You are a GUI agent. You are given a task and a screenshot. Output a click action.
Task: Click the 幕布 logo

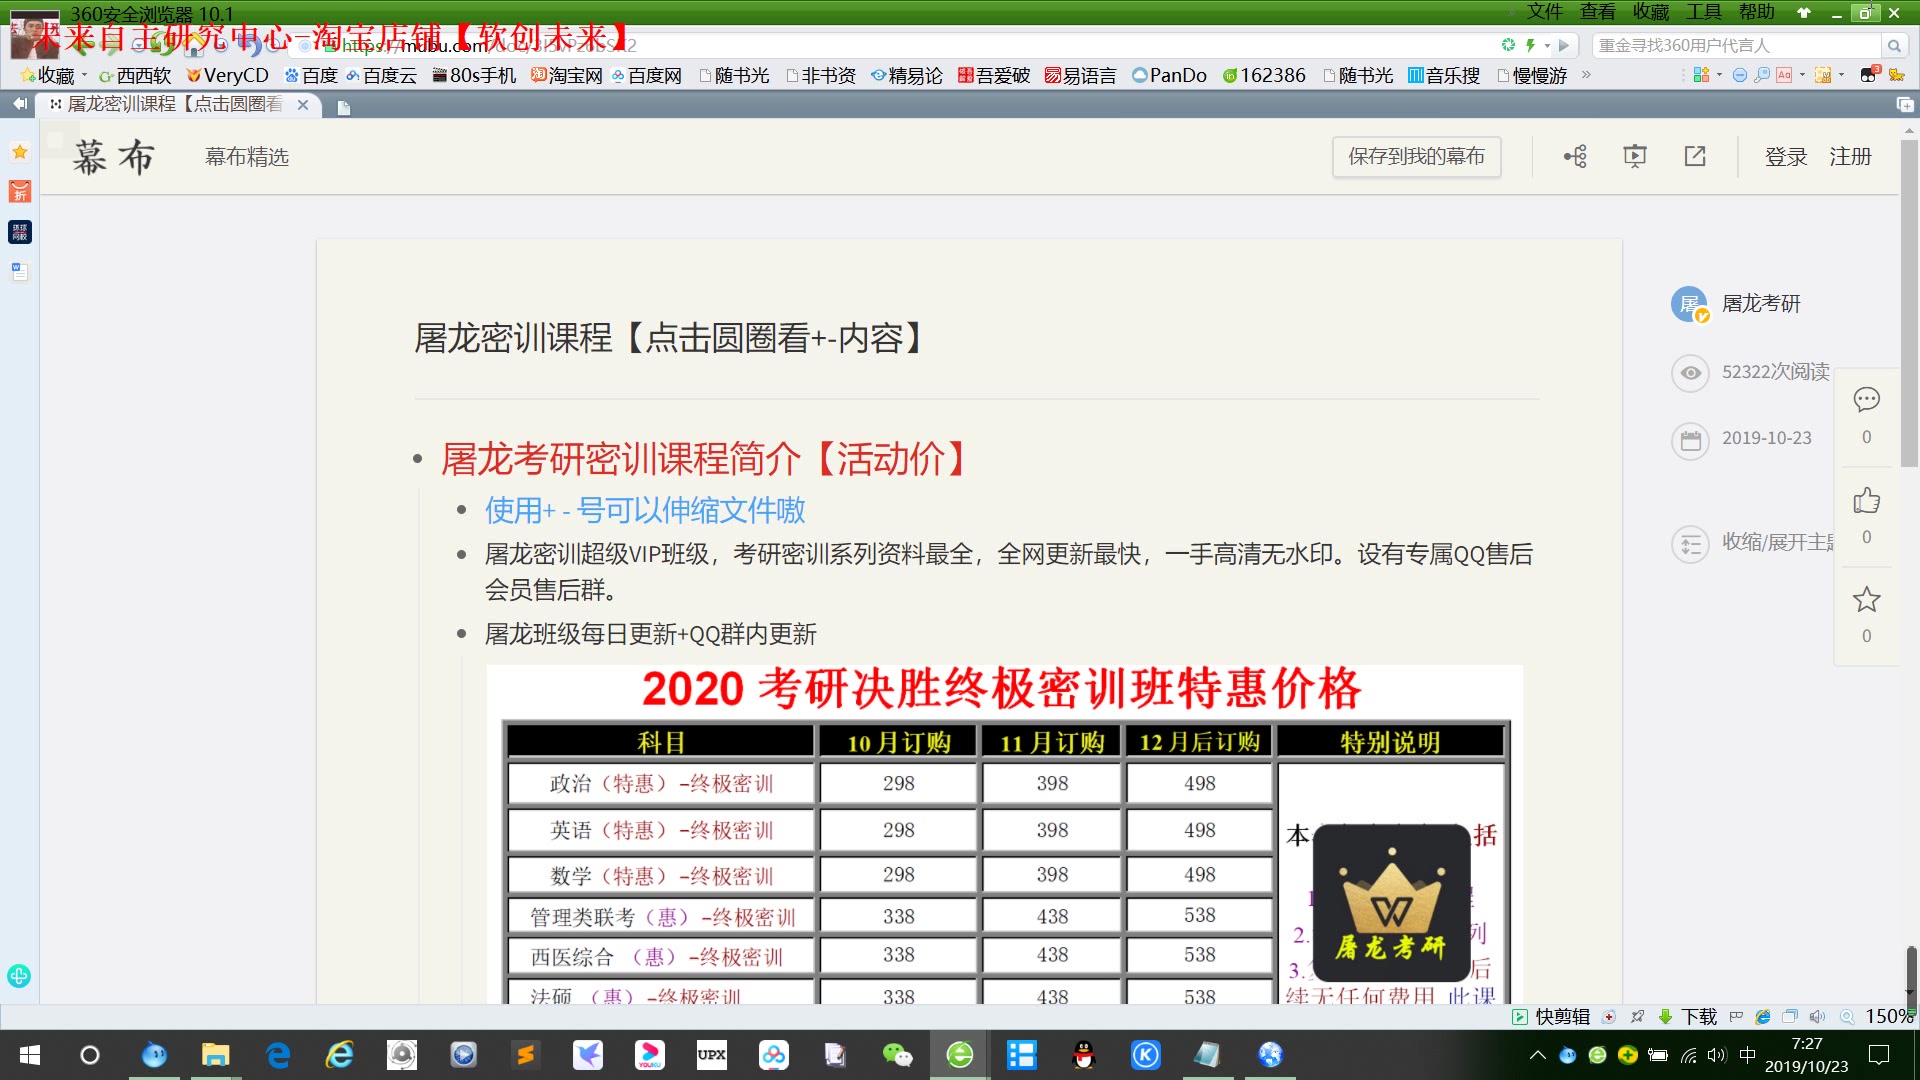click(x=114, y=157)
